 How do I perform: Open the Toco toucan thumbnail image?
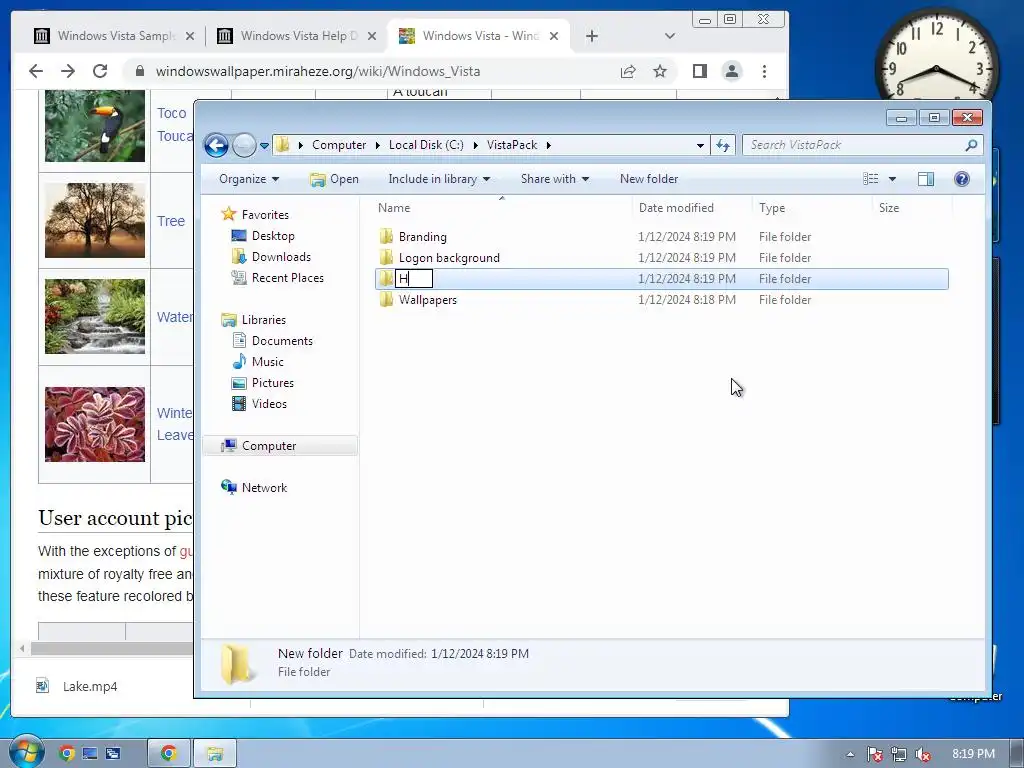pyautogui.click(x=95, y=125)
